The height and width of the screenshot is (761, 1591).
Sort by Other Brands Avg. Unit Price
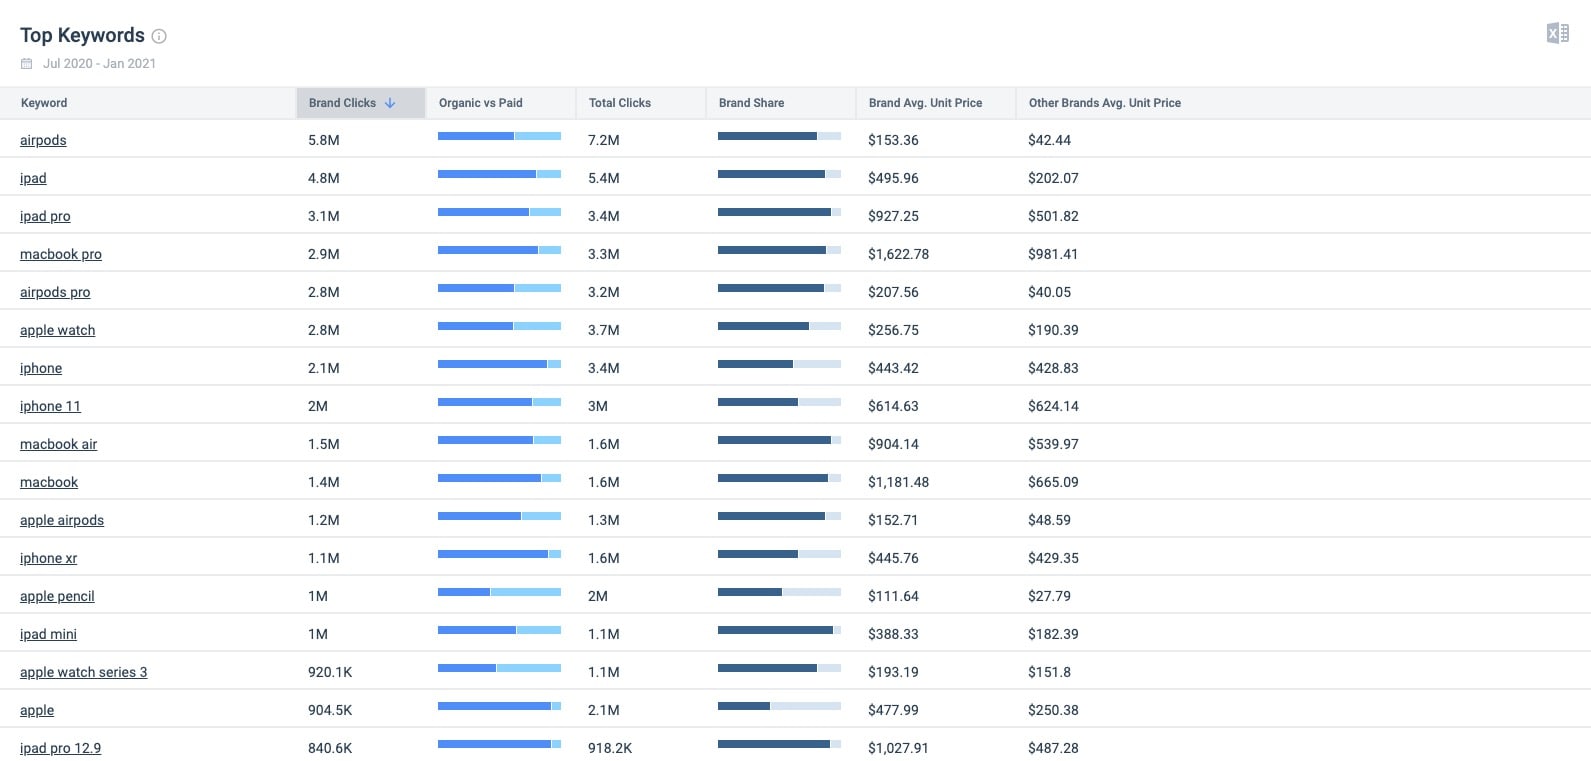[1105, 103]
